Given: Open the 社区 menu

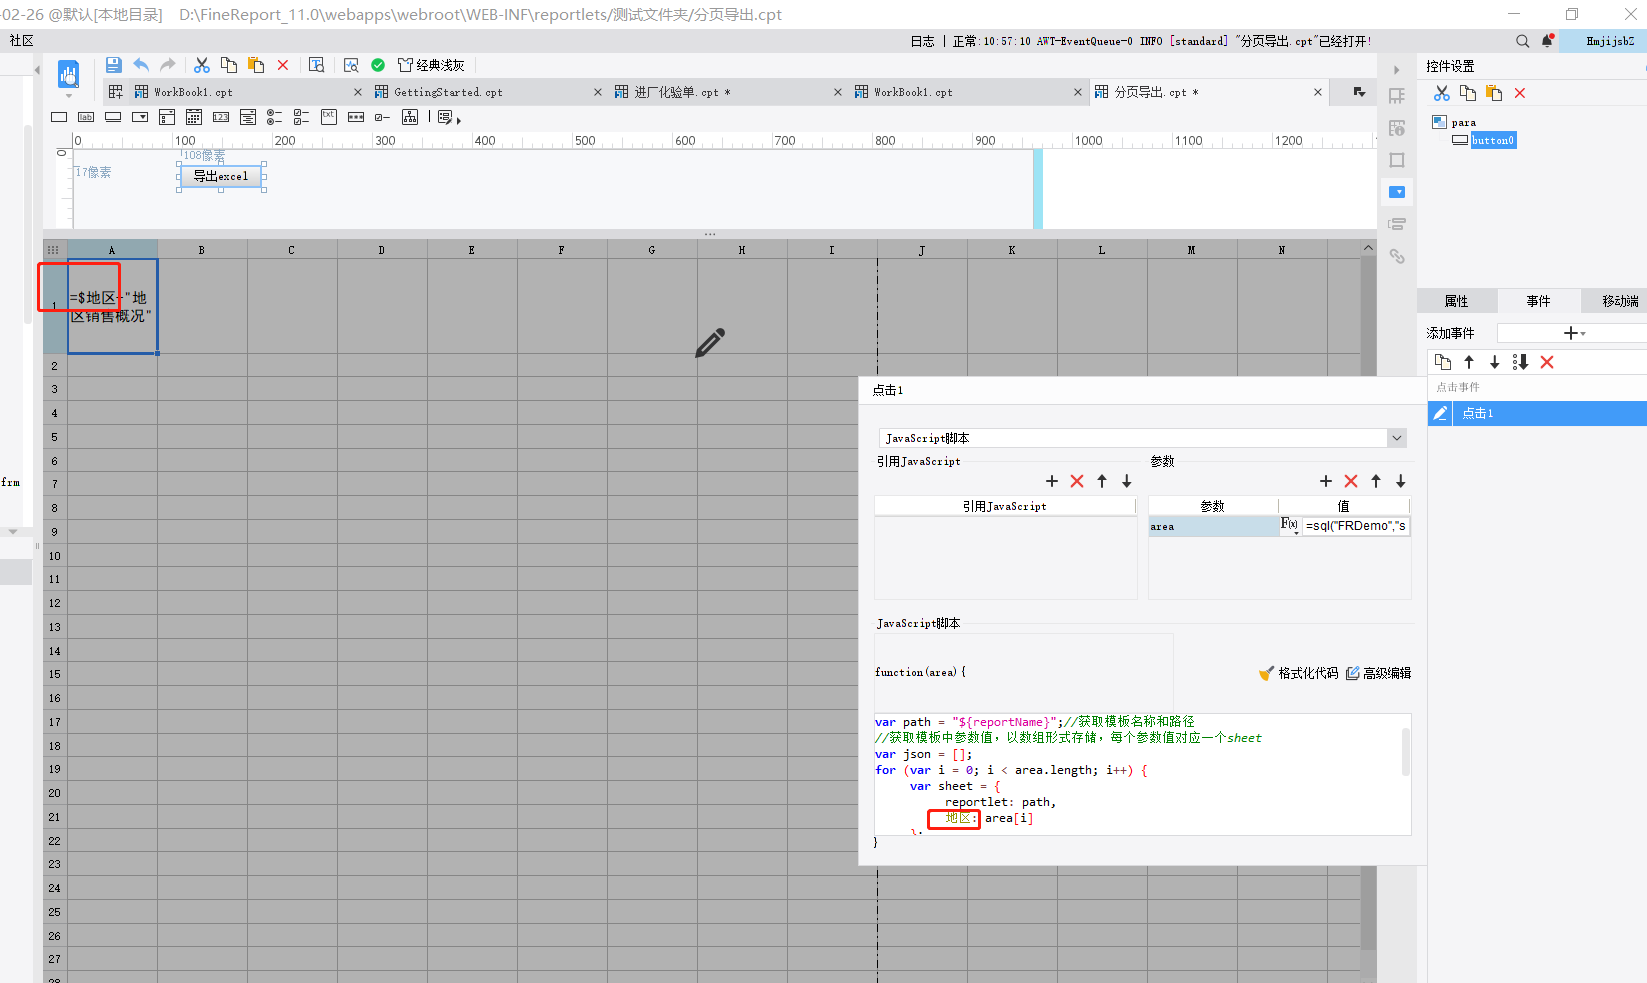Looking at the screenshot, I should point(22,41).
